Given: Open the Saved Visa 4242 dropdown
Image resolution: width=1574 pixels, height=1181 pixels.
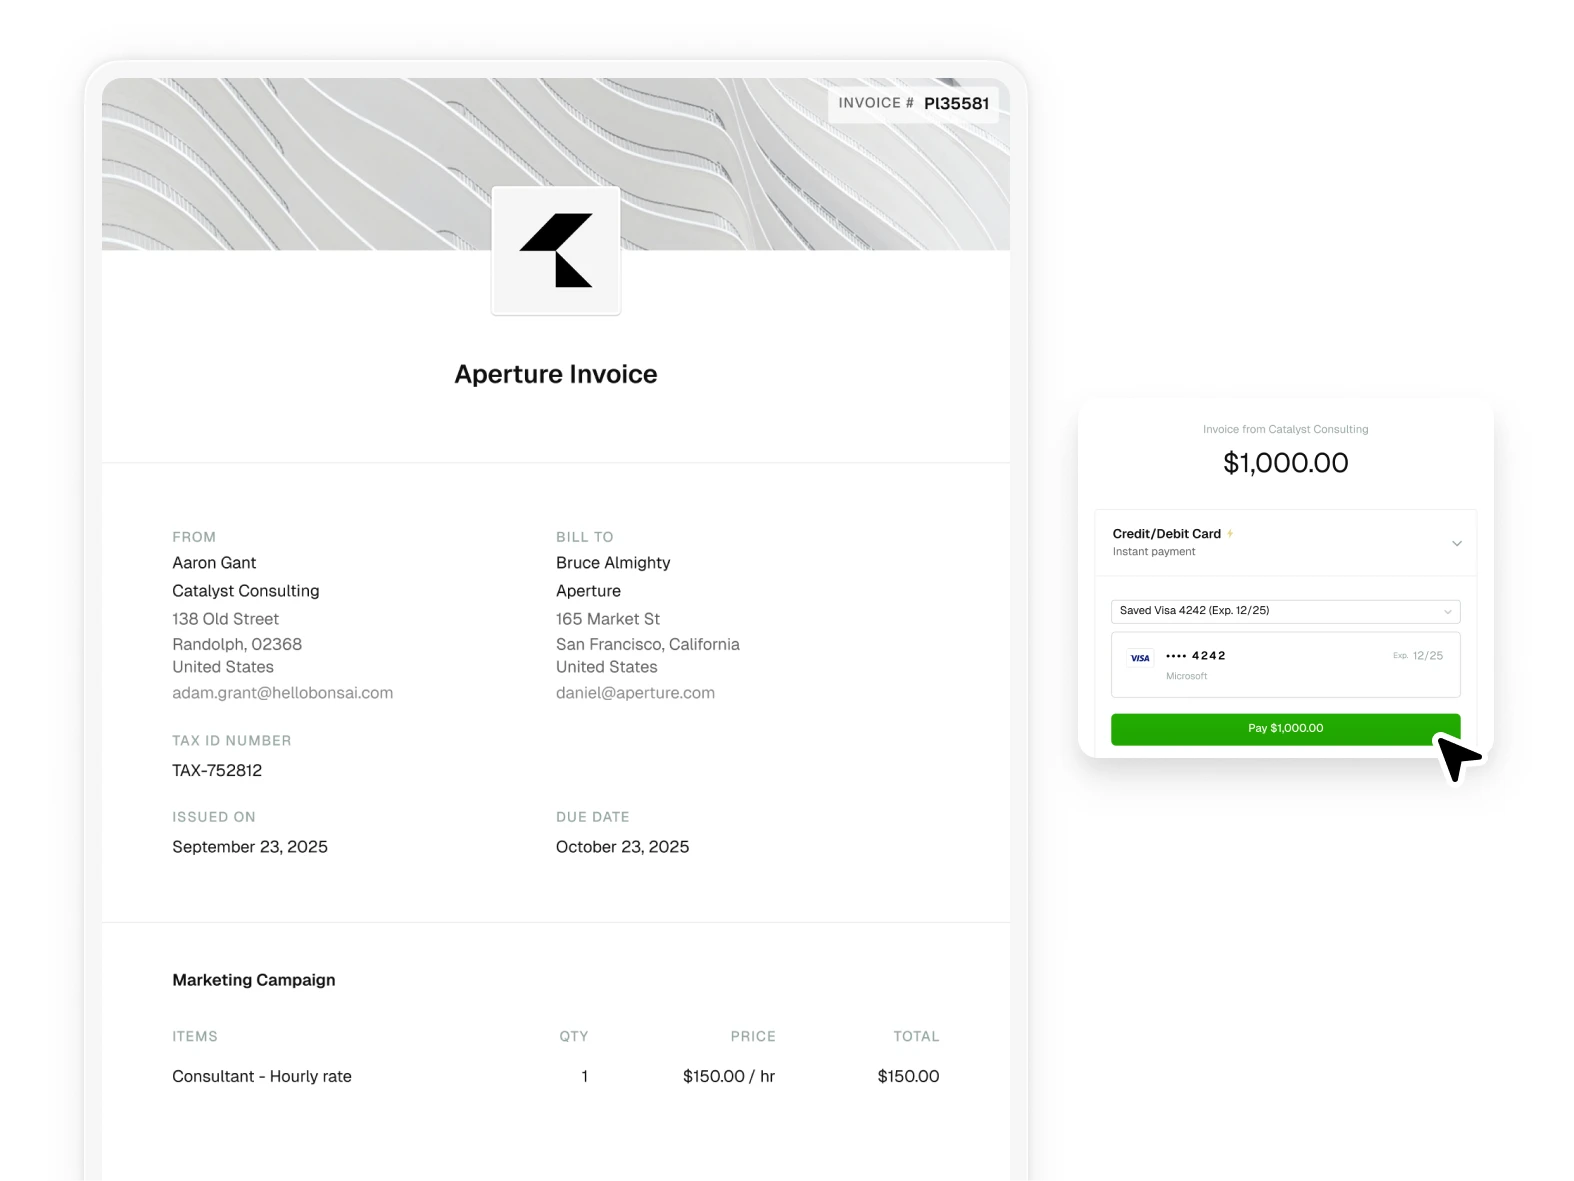Looking at the screenshot, I should pos(1285,611).
